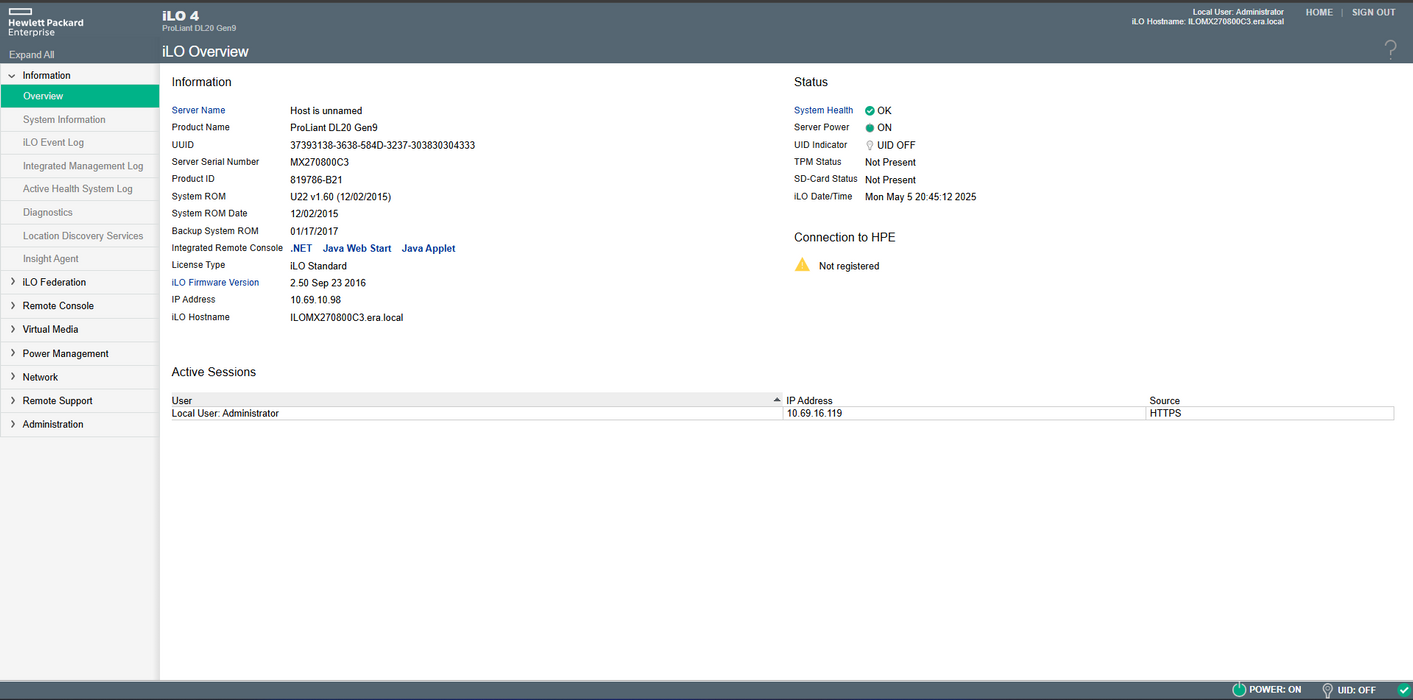Click the green System Health OK icon
Viewport: 1413px width, 700px height.
coord(870,111)
